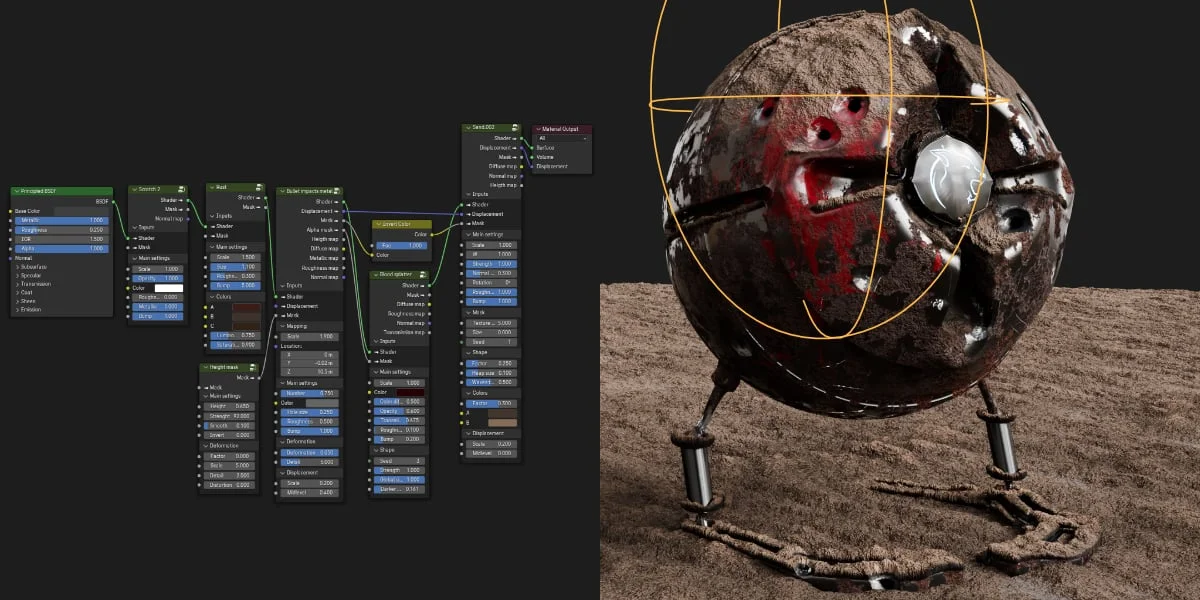1200x600 pixels.
Task: Click the monitor icon on the Rust node header
Action: (x=259, y=187)
